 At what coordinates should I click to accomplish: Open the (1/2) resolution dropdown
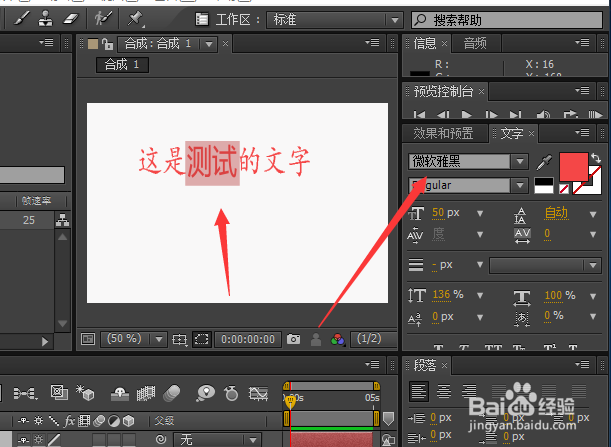pyautogui.click(x=373, y=339)
